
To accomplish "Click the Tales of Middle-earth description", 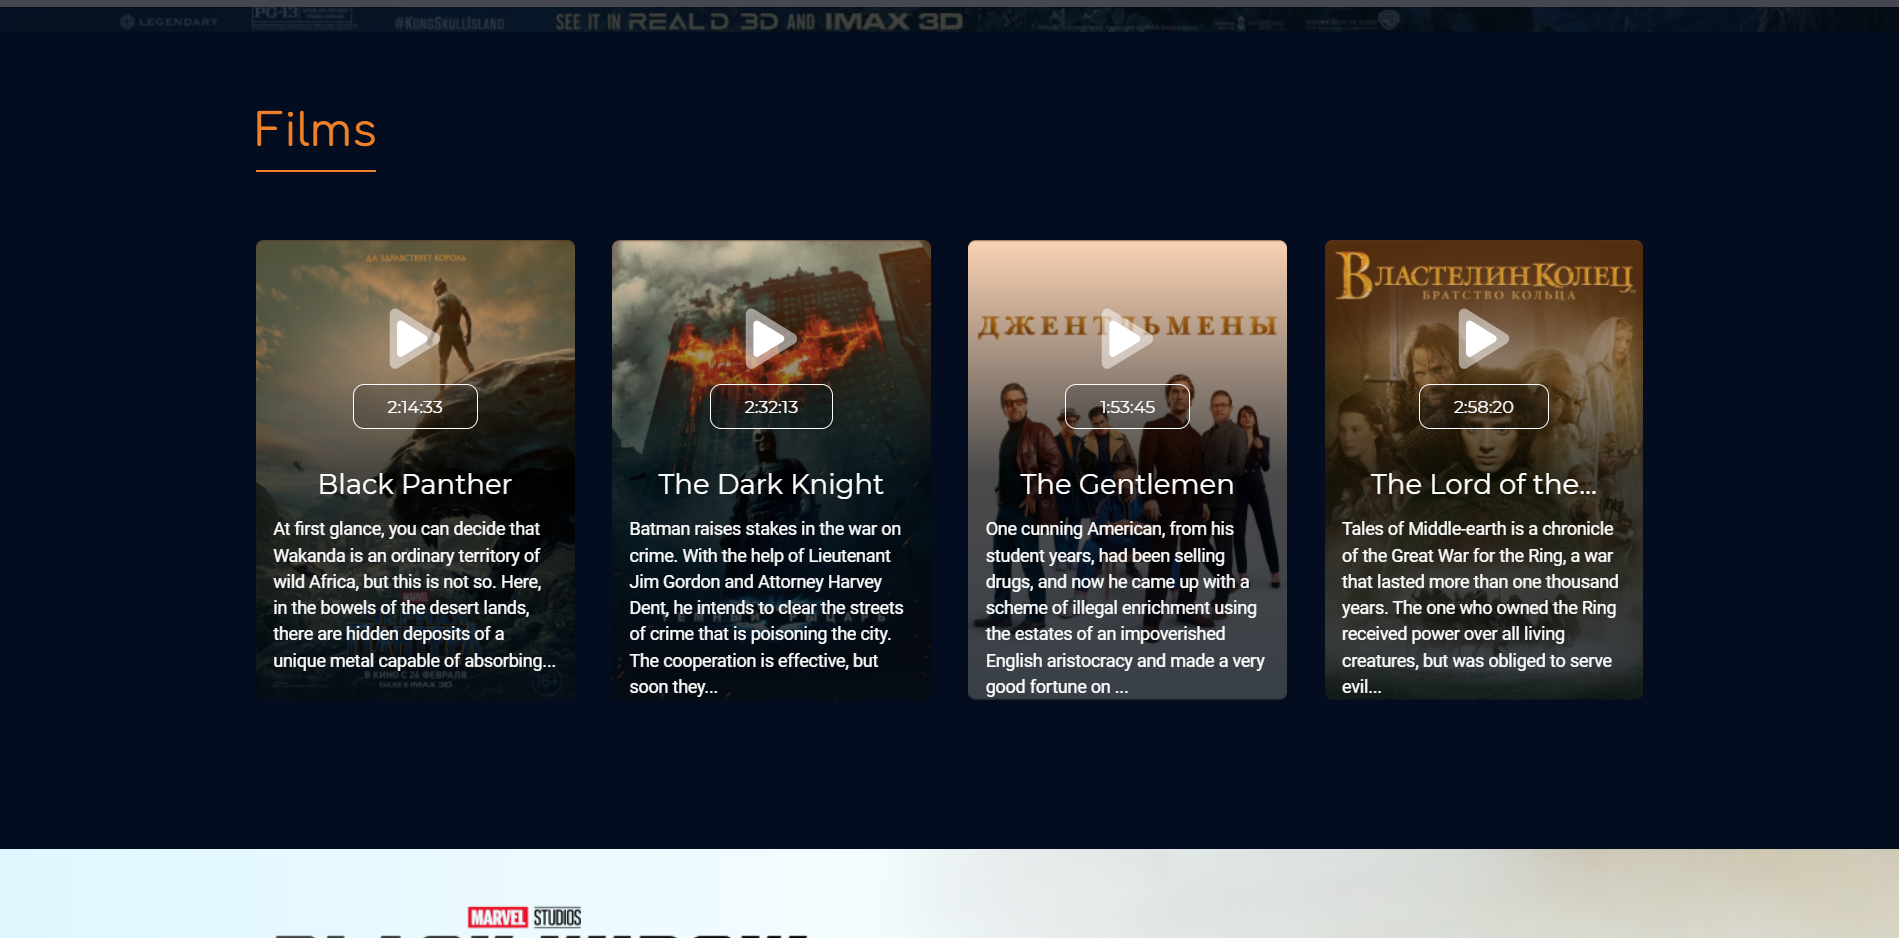I will tap(1480, 607).
